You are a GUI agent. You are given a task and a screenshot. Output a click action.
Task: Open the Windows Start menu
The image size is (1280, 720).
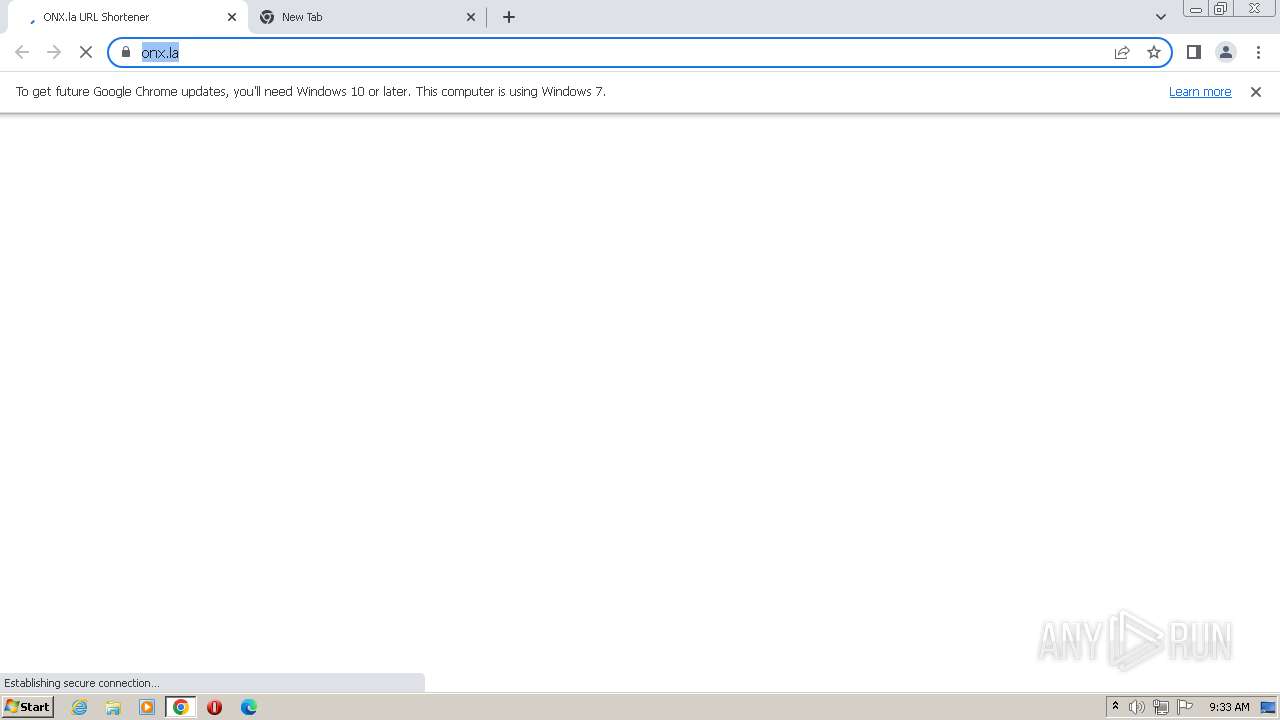[x=27, y=707]
